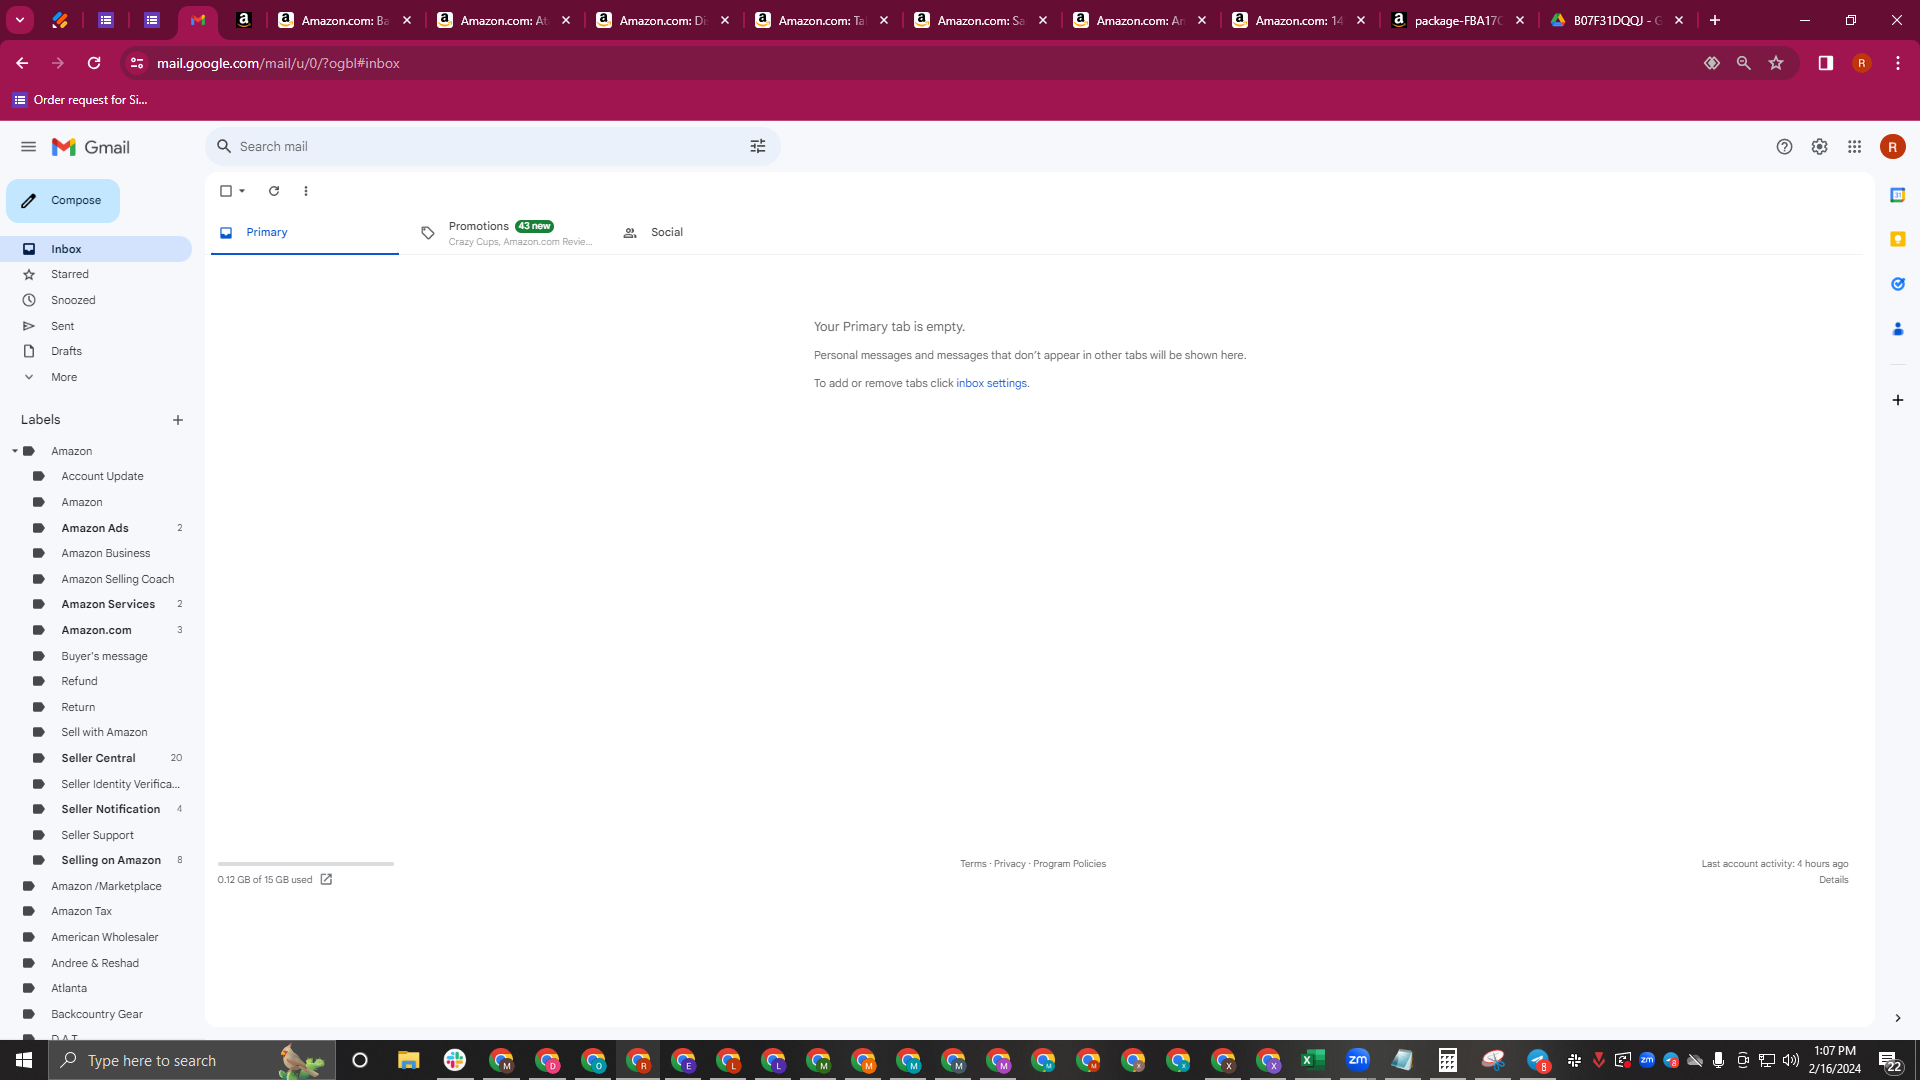Go back in browser
The image size is (1920, 1080).
22,63
